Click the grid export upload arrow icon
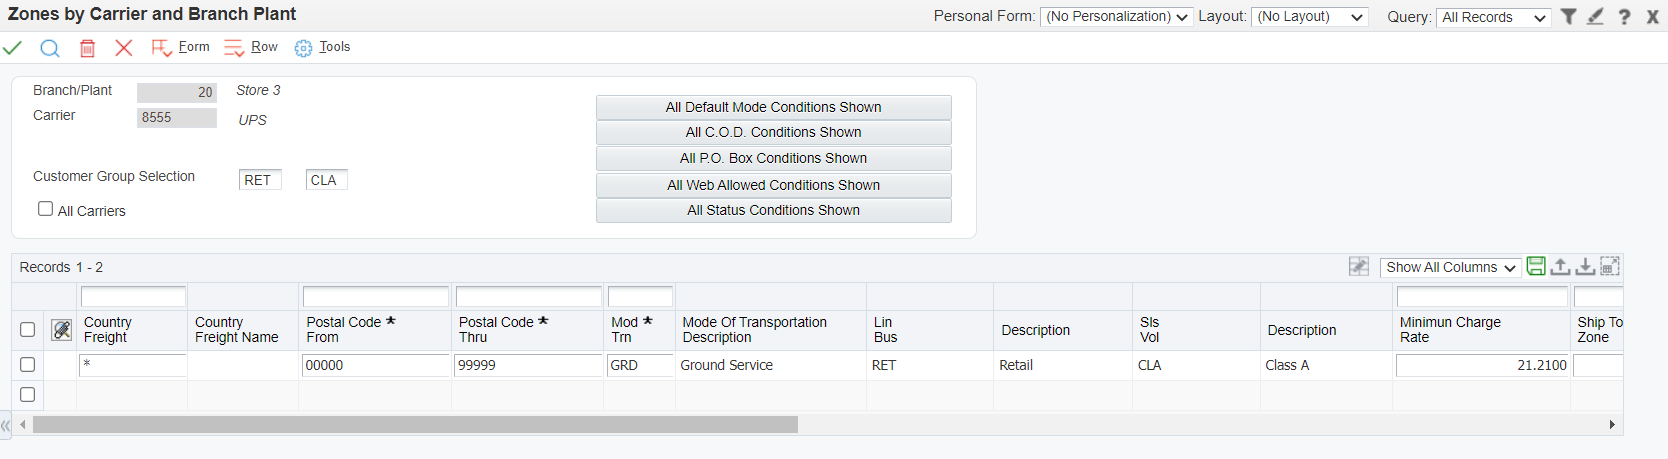Image resolution: width=1668 pixels, height=459 pixels. click(x=1560, y=266)
